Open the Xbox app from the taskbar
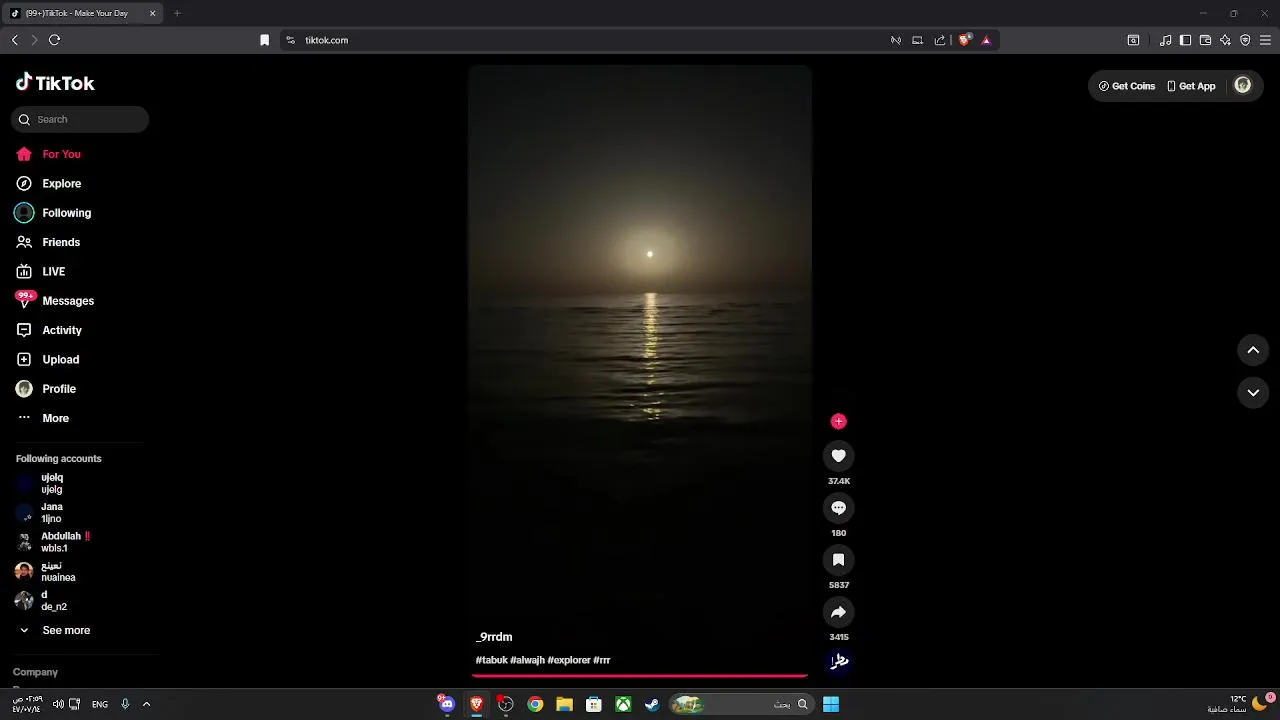 tap(623, 704)
